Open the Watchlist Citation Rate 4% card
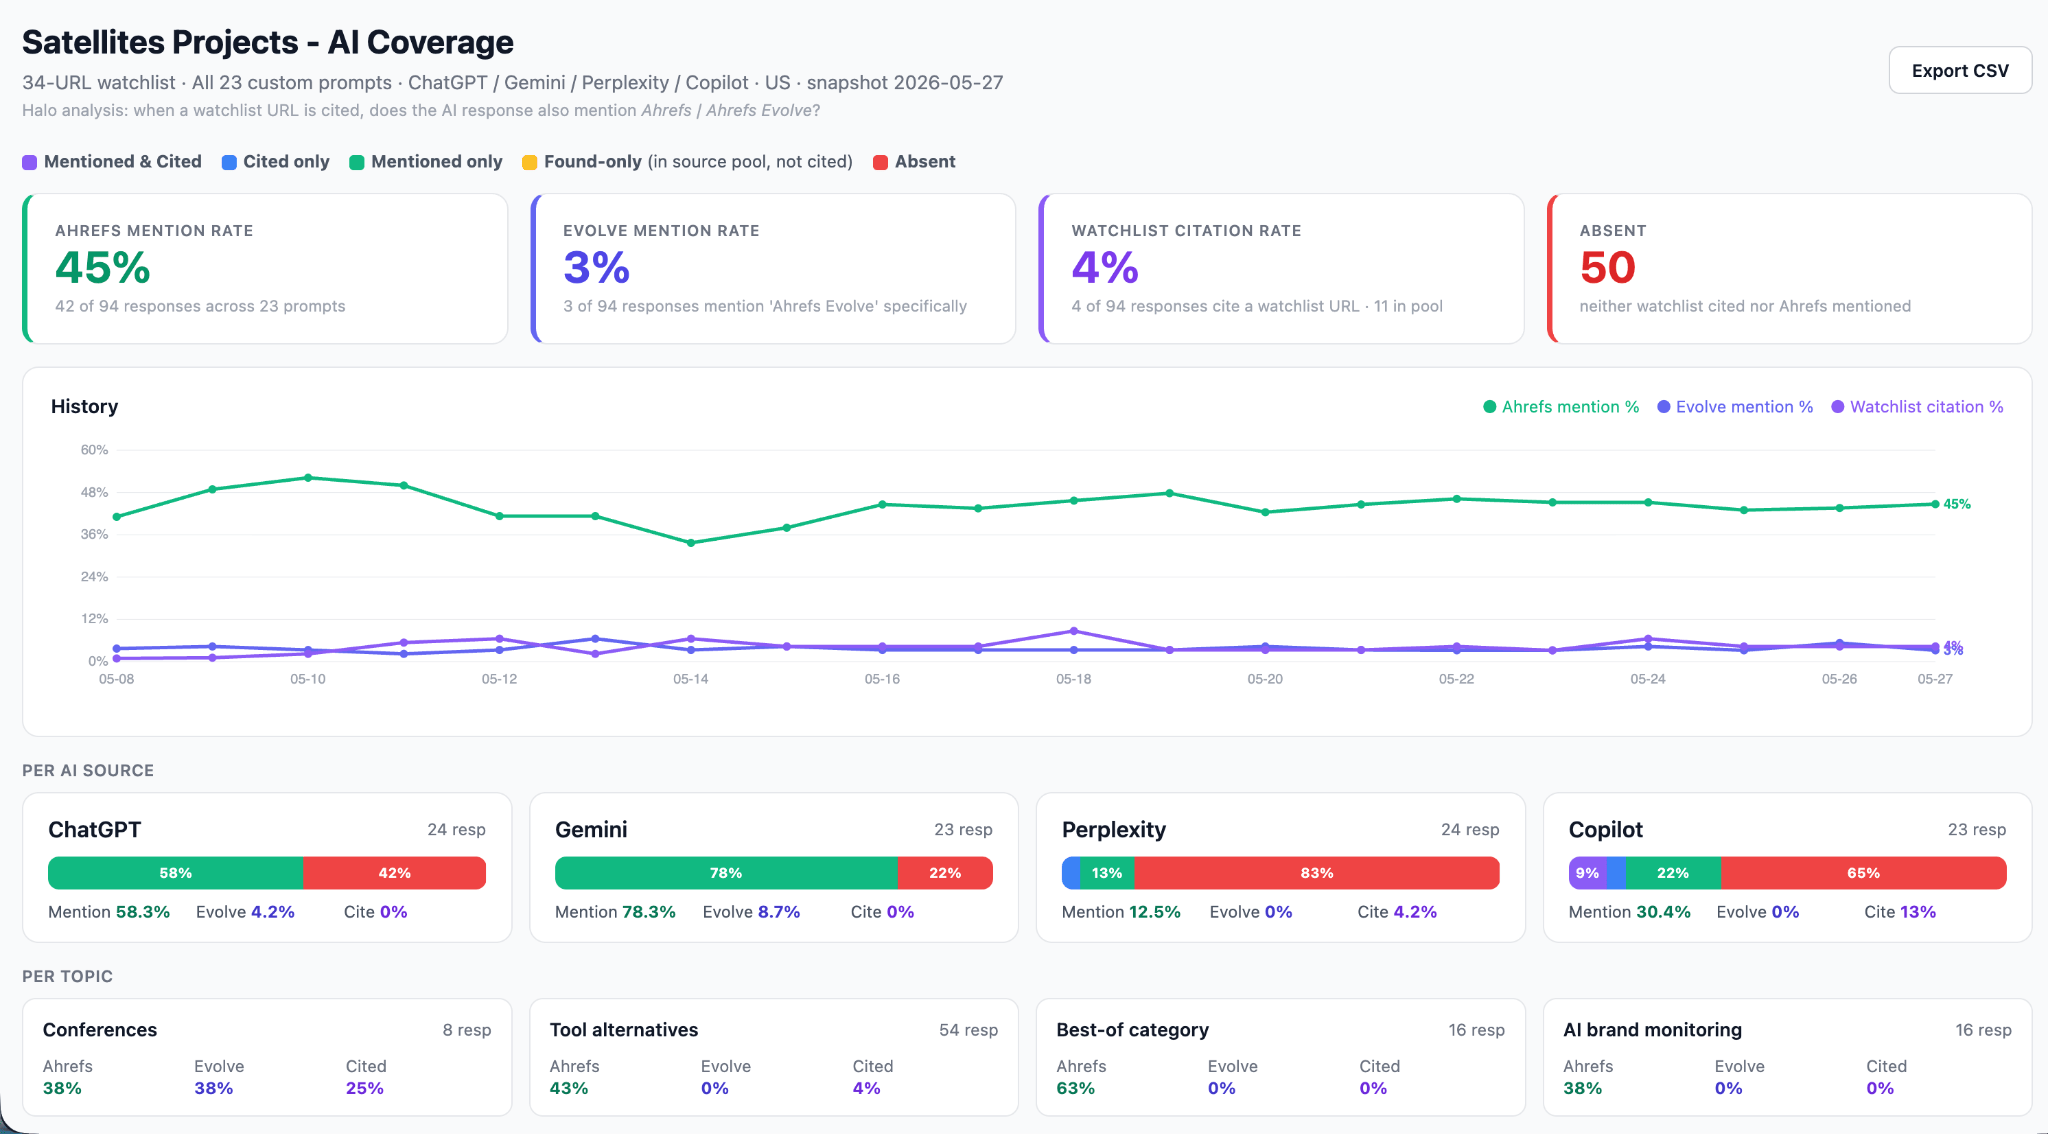The width and height of the screenshot is (2048, 1134). pyautogui.click(x=1281, y=269)
